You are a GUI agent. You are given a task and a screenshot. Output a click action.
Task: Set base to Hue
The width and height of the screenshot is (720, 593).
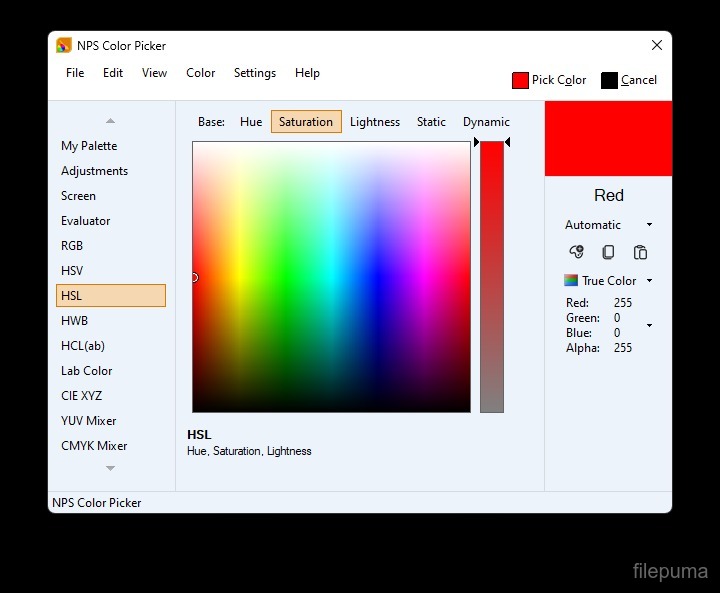(251, 122)
